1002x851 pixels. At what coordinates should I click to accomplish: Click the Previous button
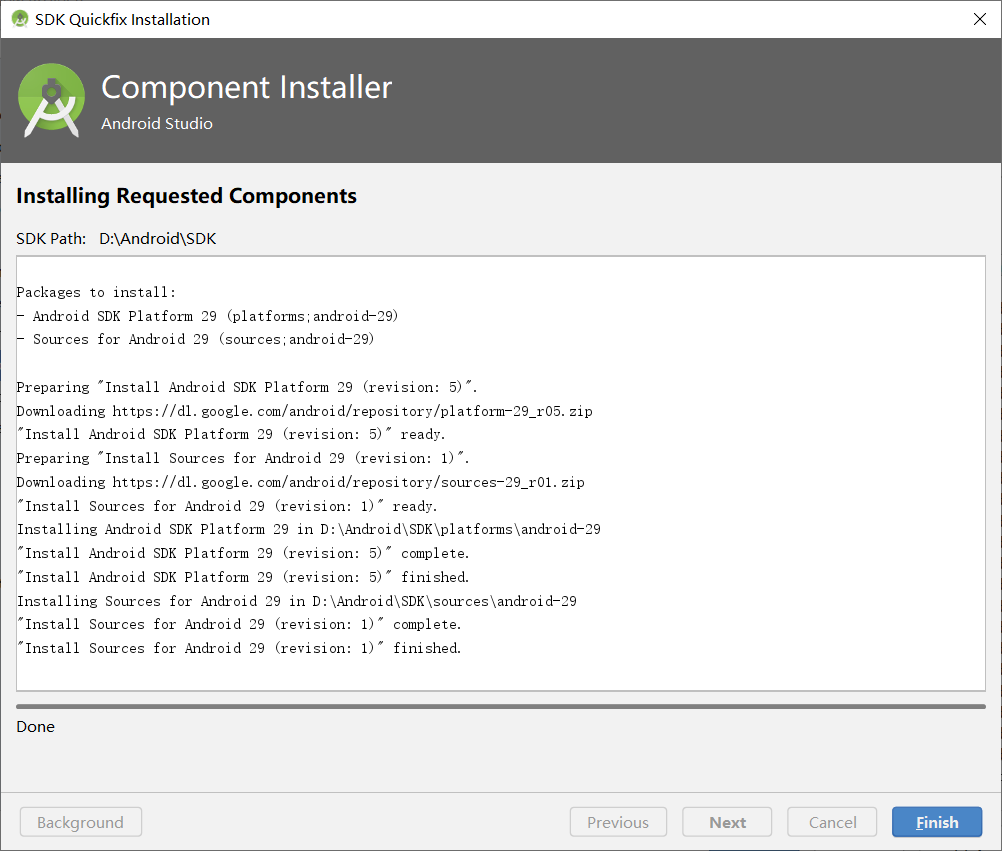pos(618,822)
